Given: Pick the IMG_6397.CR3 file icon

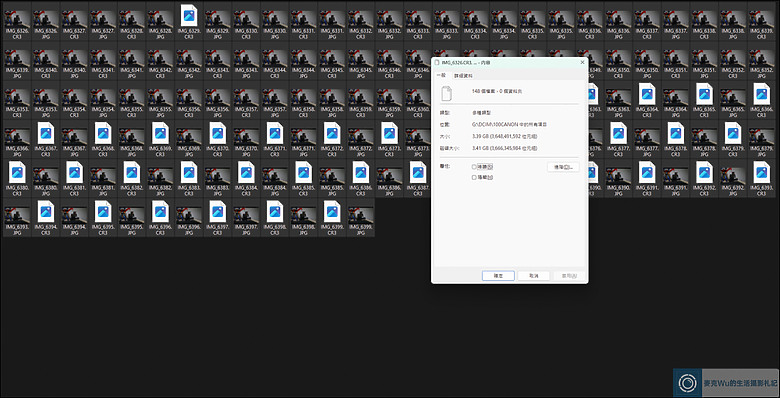Looking at the screenshot, I should tap(218, 211).
